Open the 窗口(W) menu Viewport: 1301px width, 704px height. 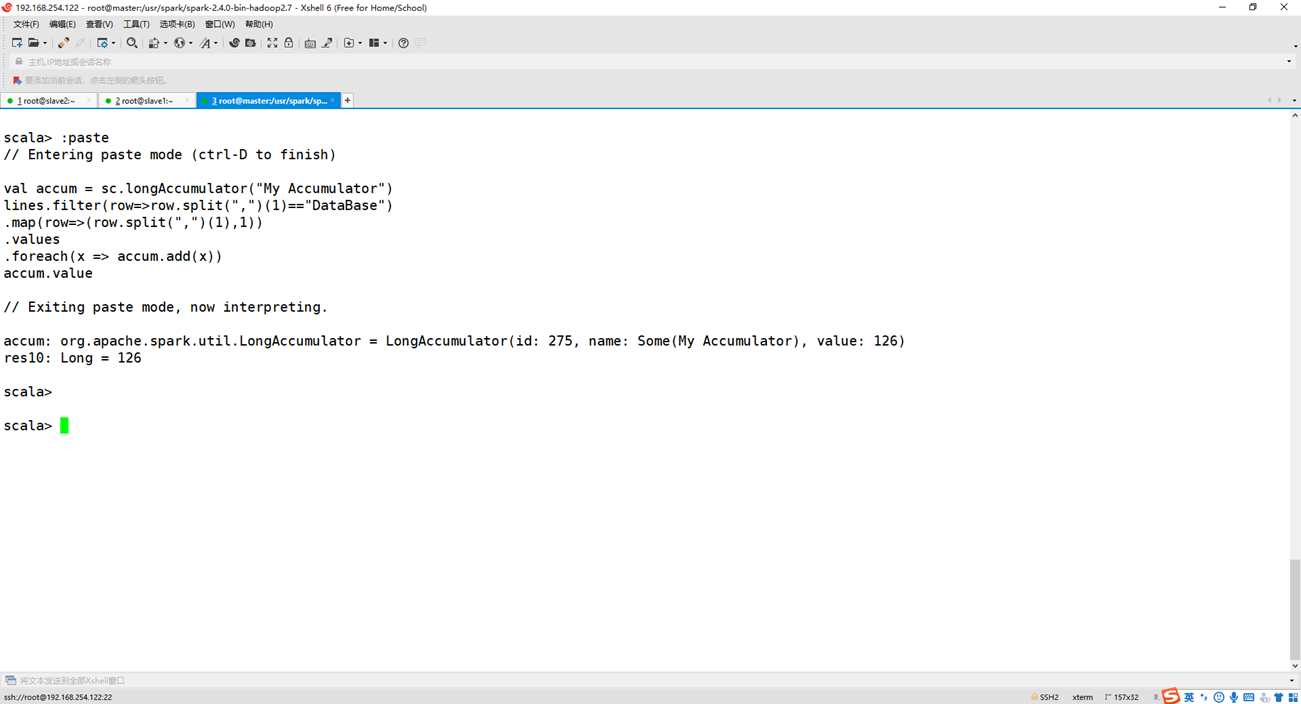click(220, 24)
